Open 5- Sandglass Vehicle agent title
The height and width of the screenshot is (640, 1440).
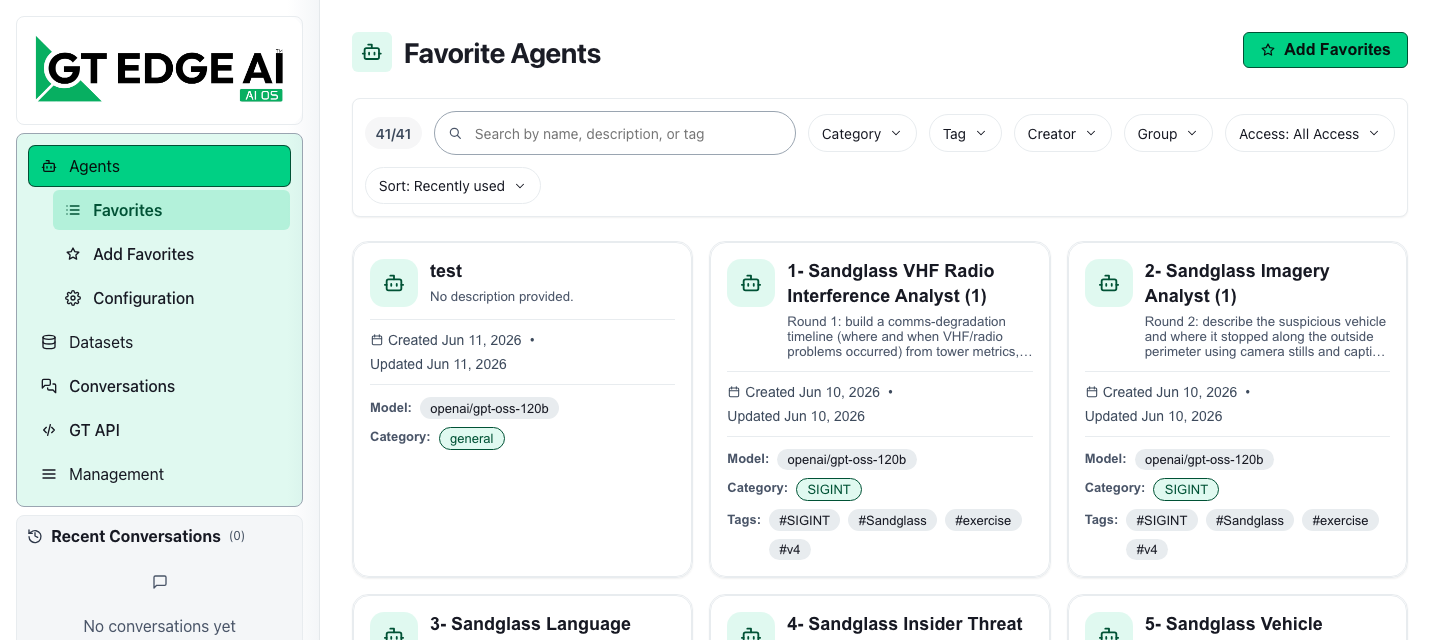(x=1234, y=624)
